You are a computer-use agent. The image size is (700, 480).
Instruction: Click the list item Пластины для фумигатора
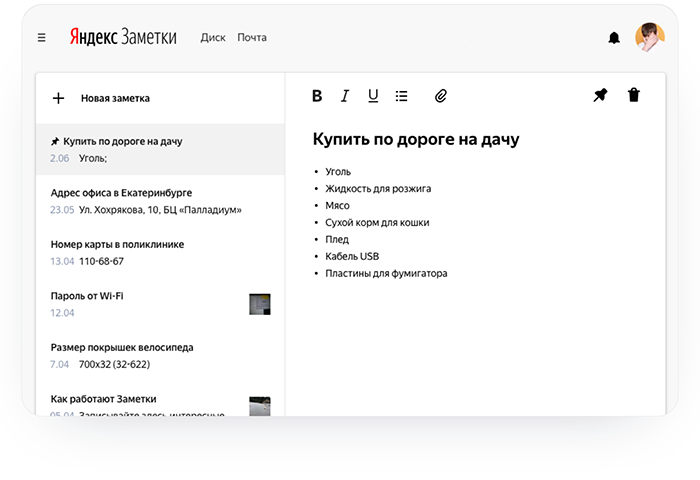pyautogui.click(x=386, y=273)
